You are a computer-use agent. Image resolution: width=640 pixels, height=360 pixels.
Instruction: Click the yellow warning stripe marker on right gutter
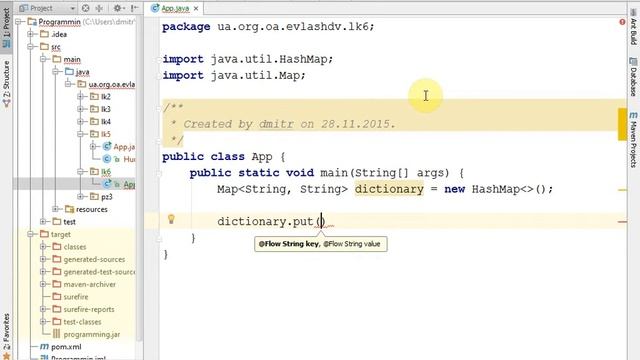[x=622, y=190]
